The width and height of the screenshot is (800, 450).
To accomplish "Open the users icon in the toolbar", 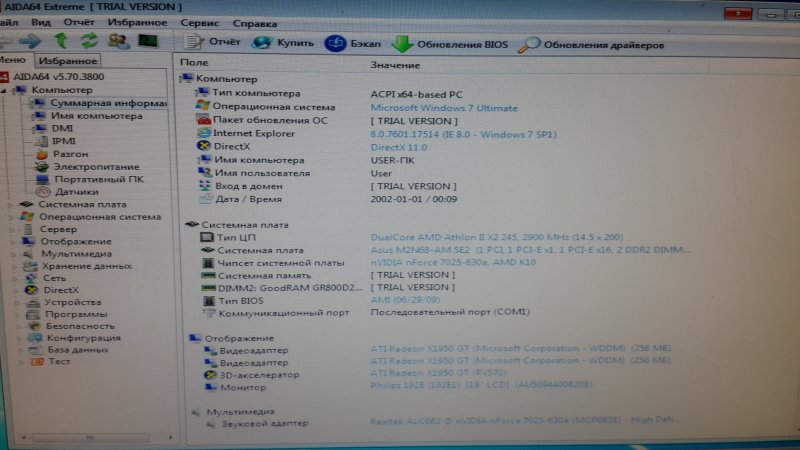I will click(x=118, y=42).
